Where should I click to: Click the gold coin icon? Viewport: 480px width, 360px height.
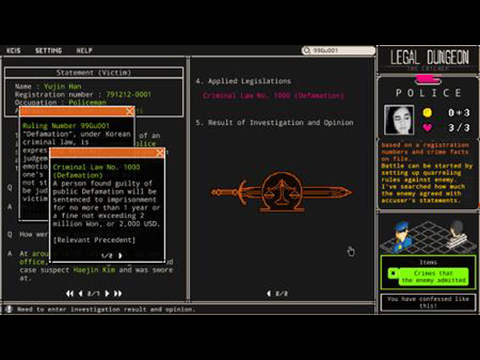(427, 113)
